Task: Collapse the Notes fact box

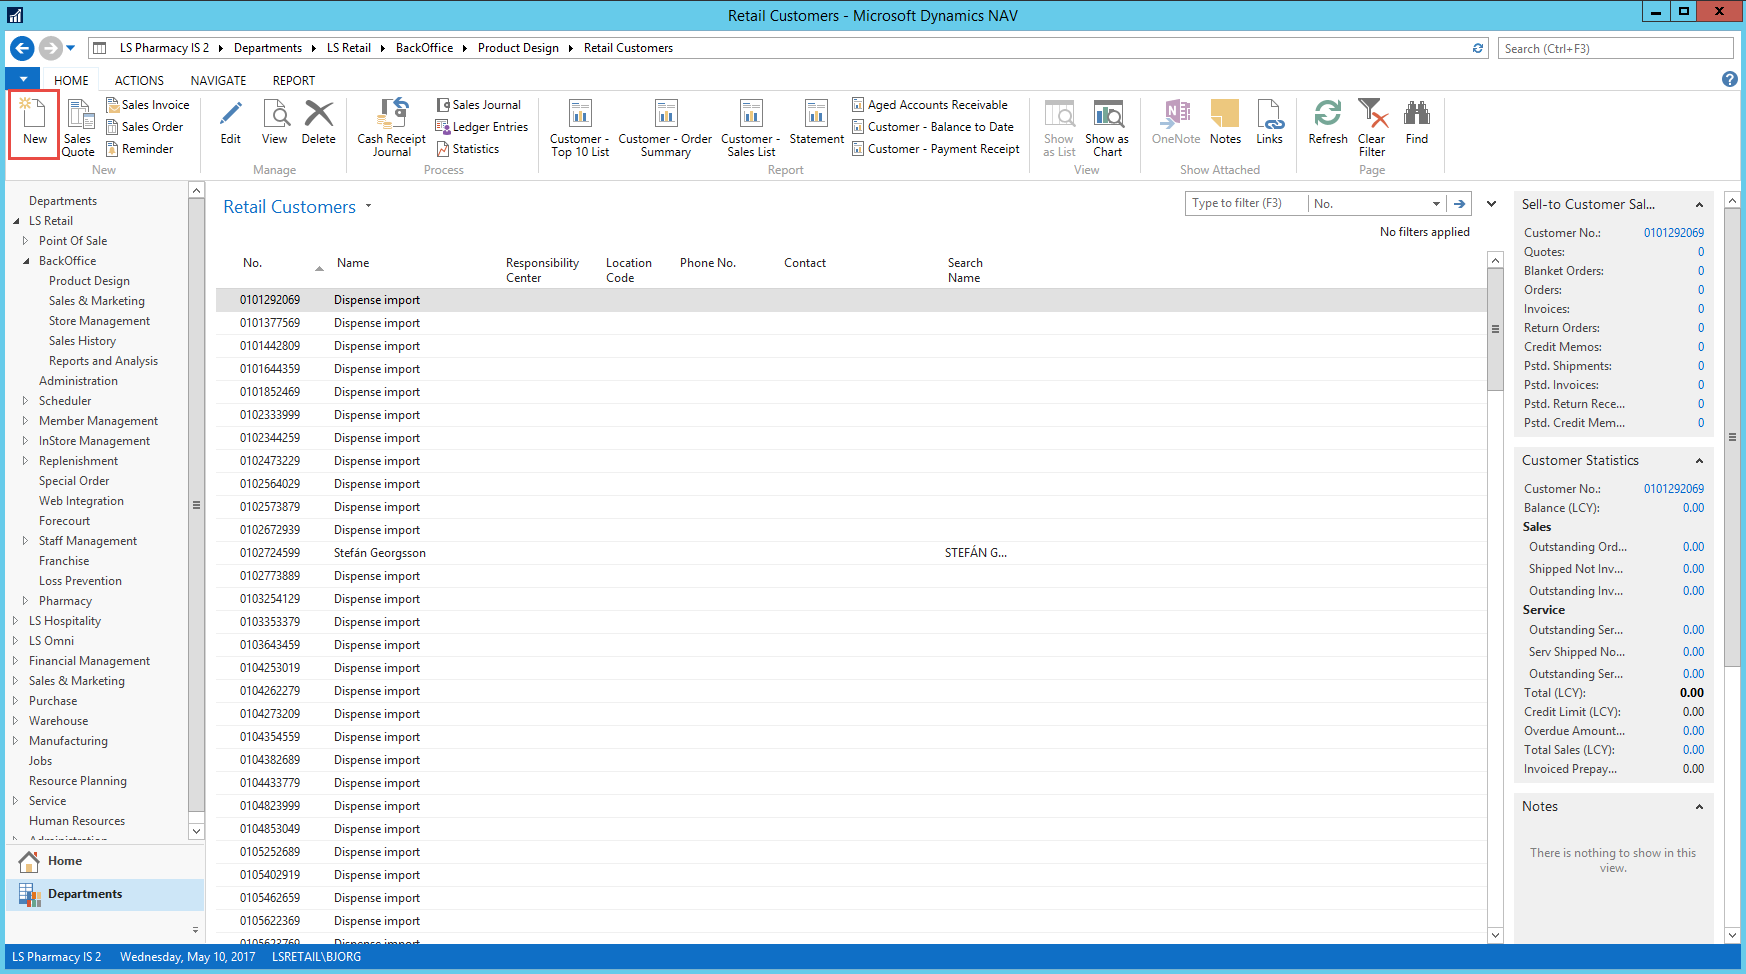Action: (1699, 807)
